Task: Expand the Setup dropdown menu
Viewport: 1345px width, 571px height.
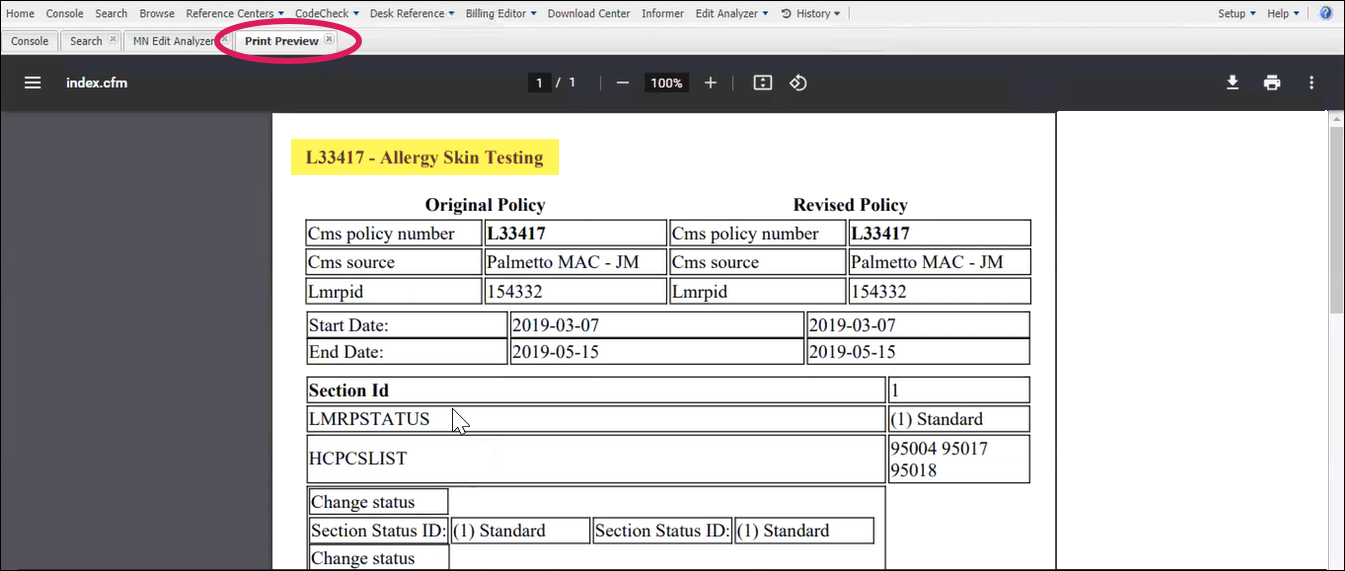Action: tap(1237, 13)
